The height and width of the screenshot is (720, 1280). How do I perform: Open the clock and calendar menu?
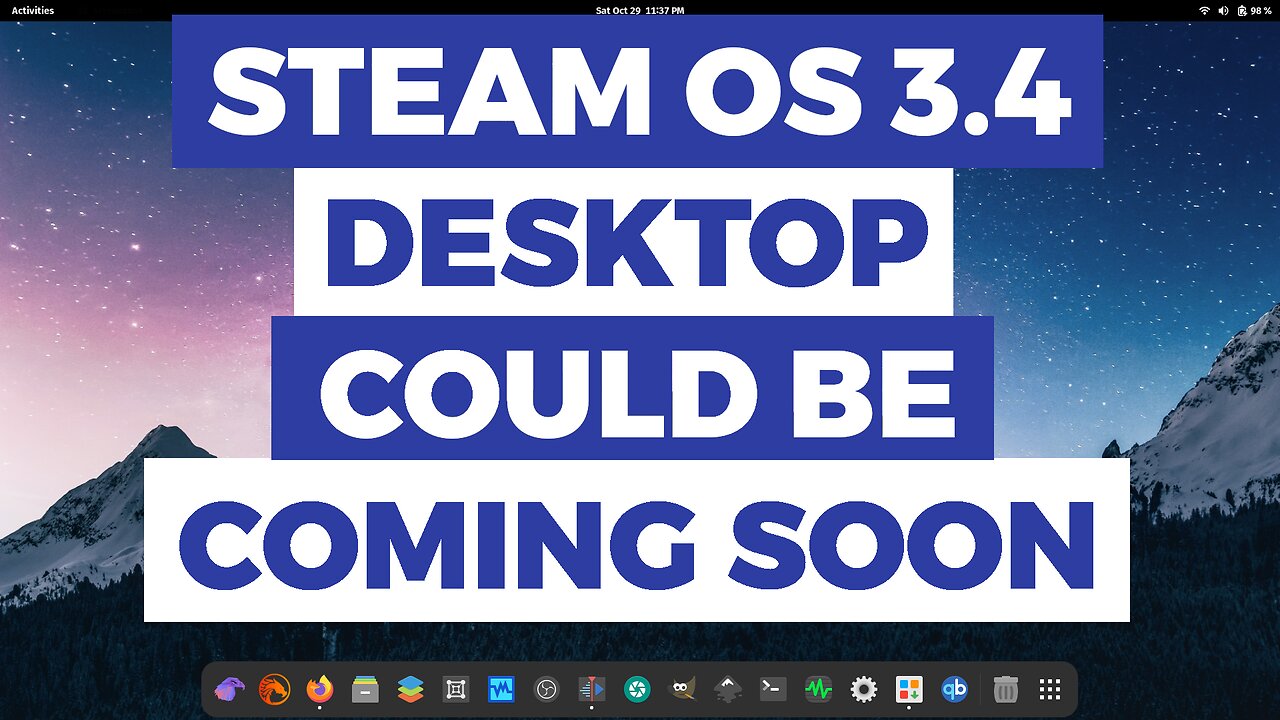(x=640, y=10)
